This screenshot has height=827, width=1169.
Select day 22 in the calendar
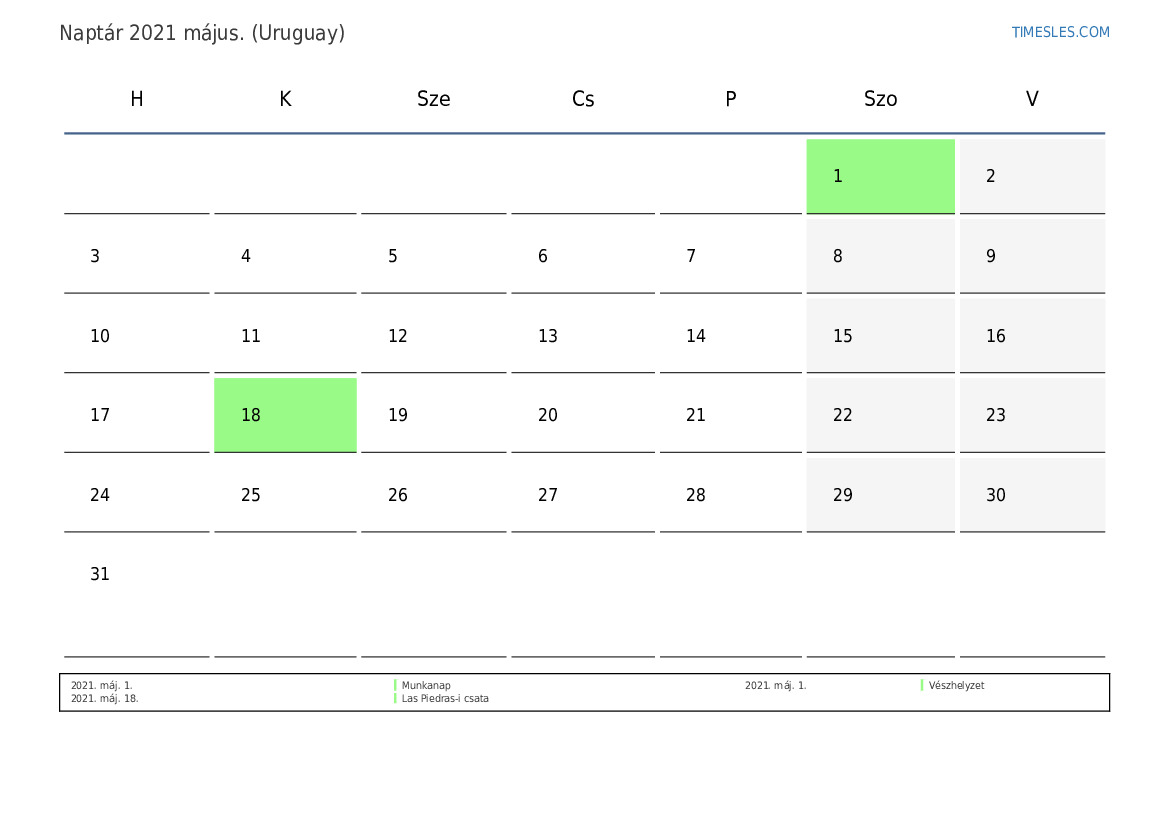(x=880, y=415)
